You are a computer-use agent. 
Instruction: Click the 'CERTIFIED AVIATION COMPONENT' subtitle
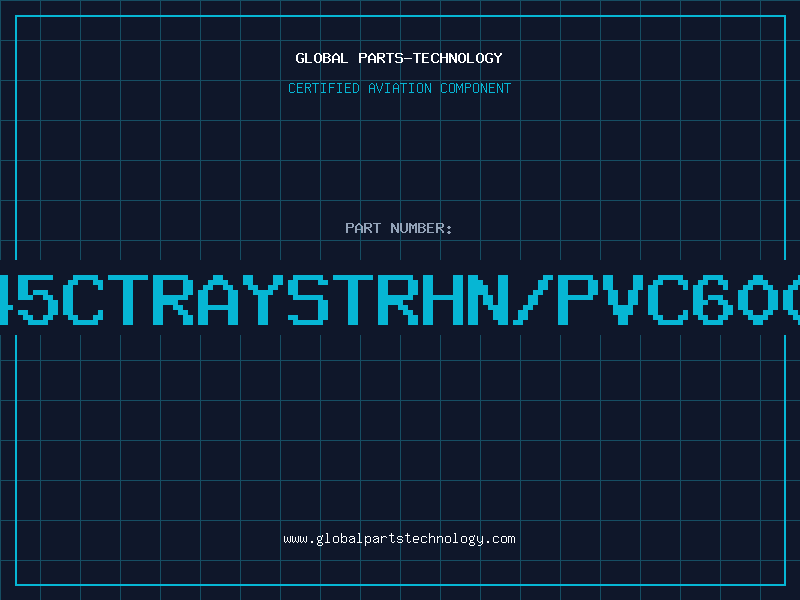[x=399, y=88]
